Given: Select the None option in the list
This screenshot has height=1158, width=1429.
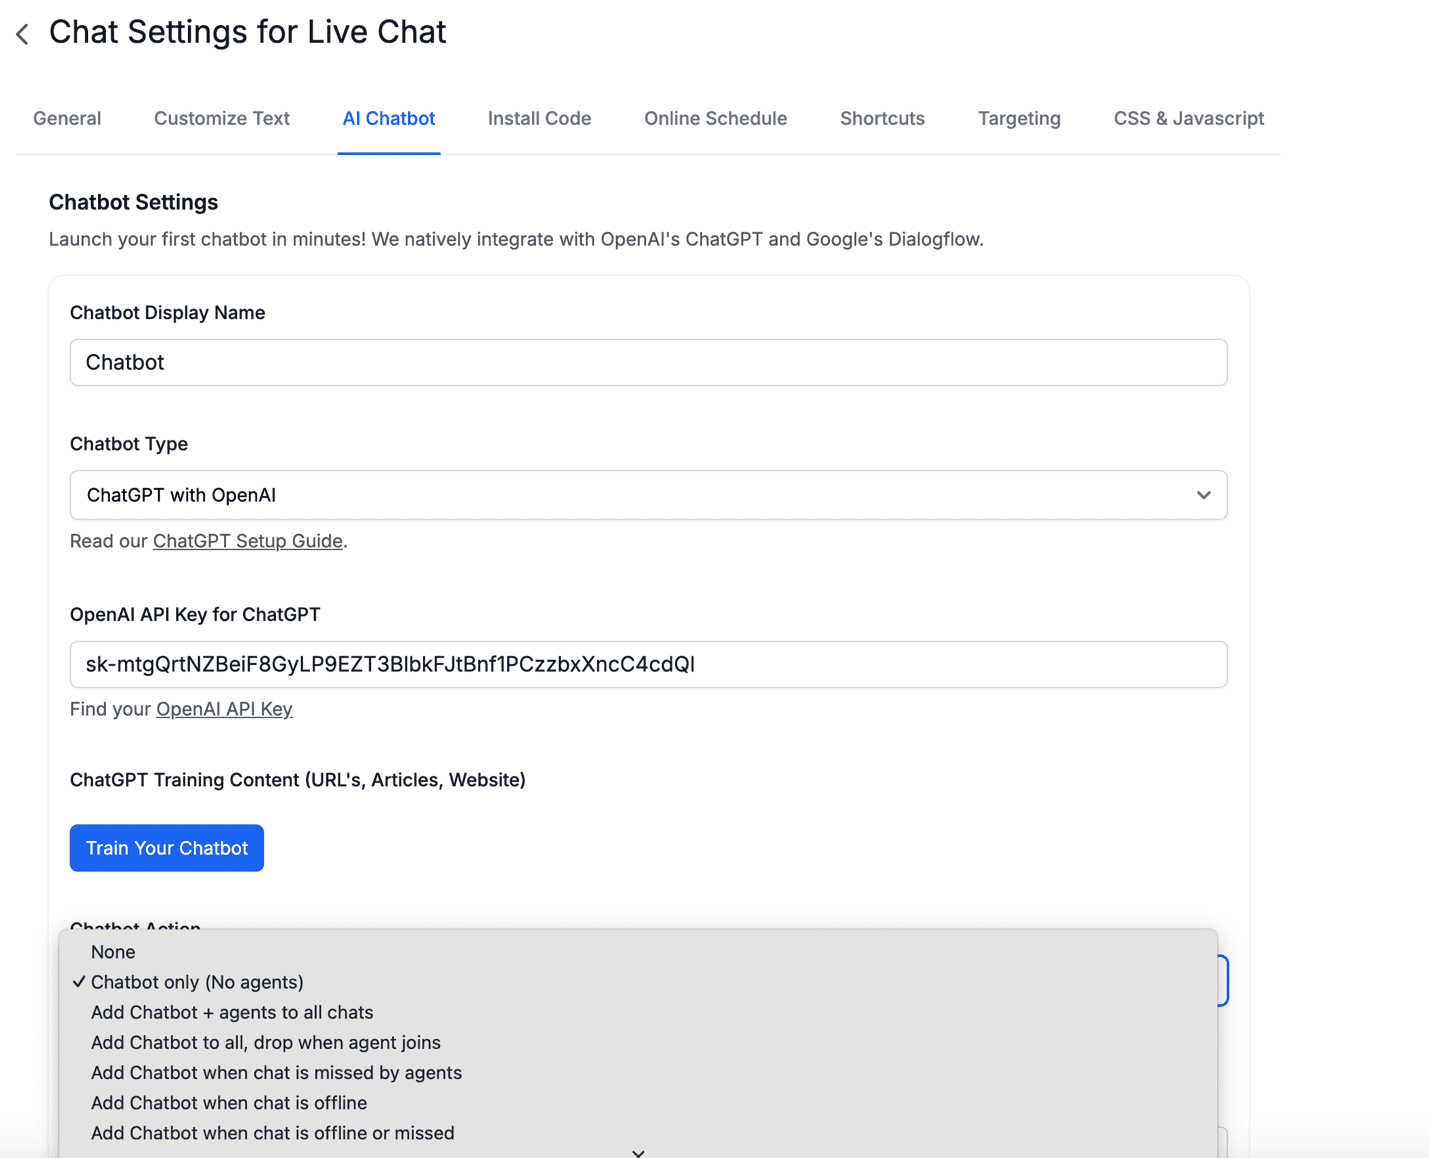Looking at the screenshot, I should click(113, 952).
